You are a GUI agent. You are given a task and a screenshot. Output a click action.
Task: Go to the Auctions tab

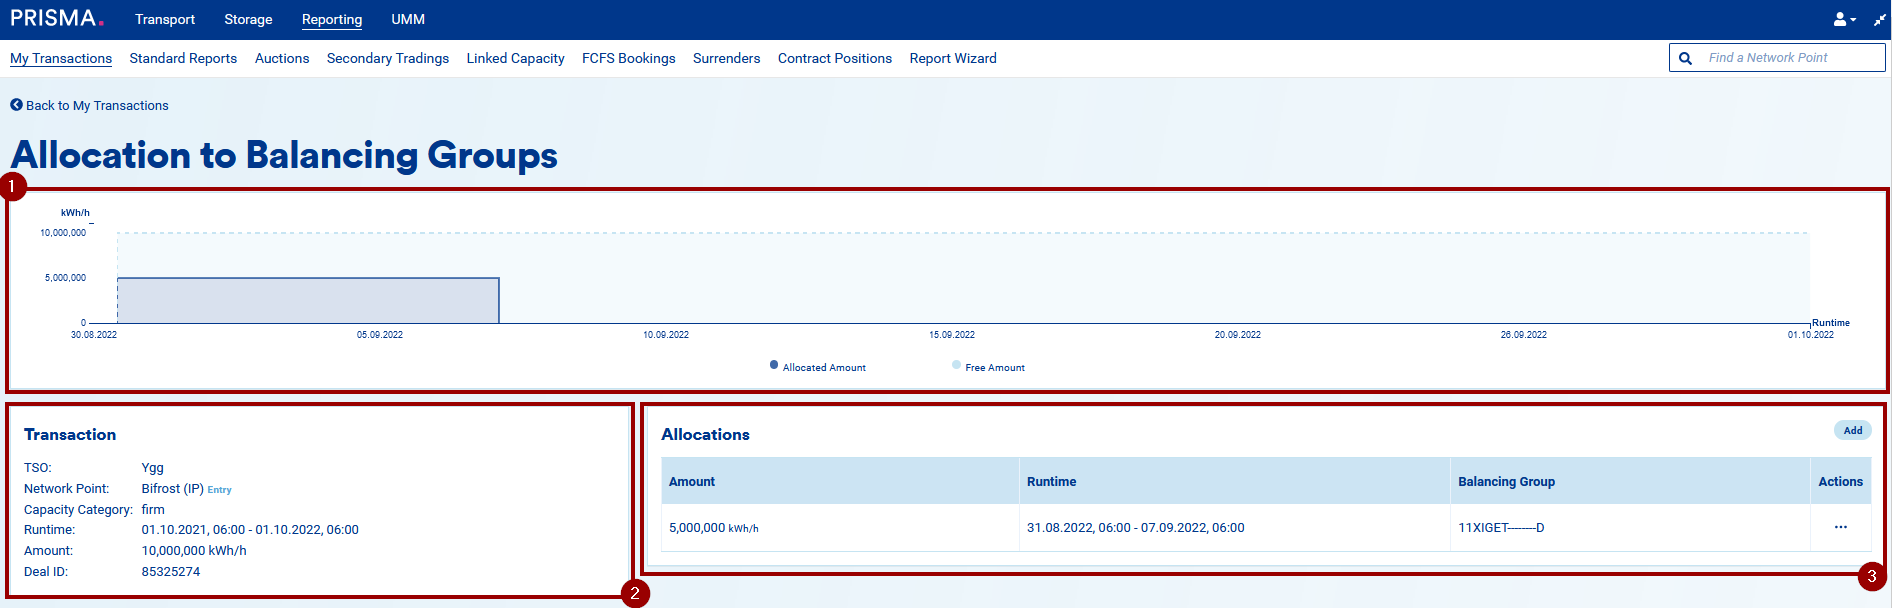coord(282,58)
